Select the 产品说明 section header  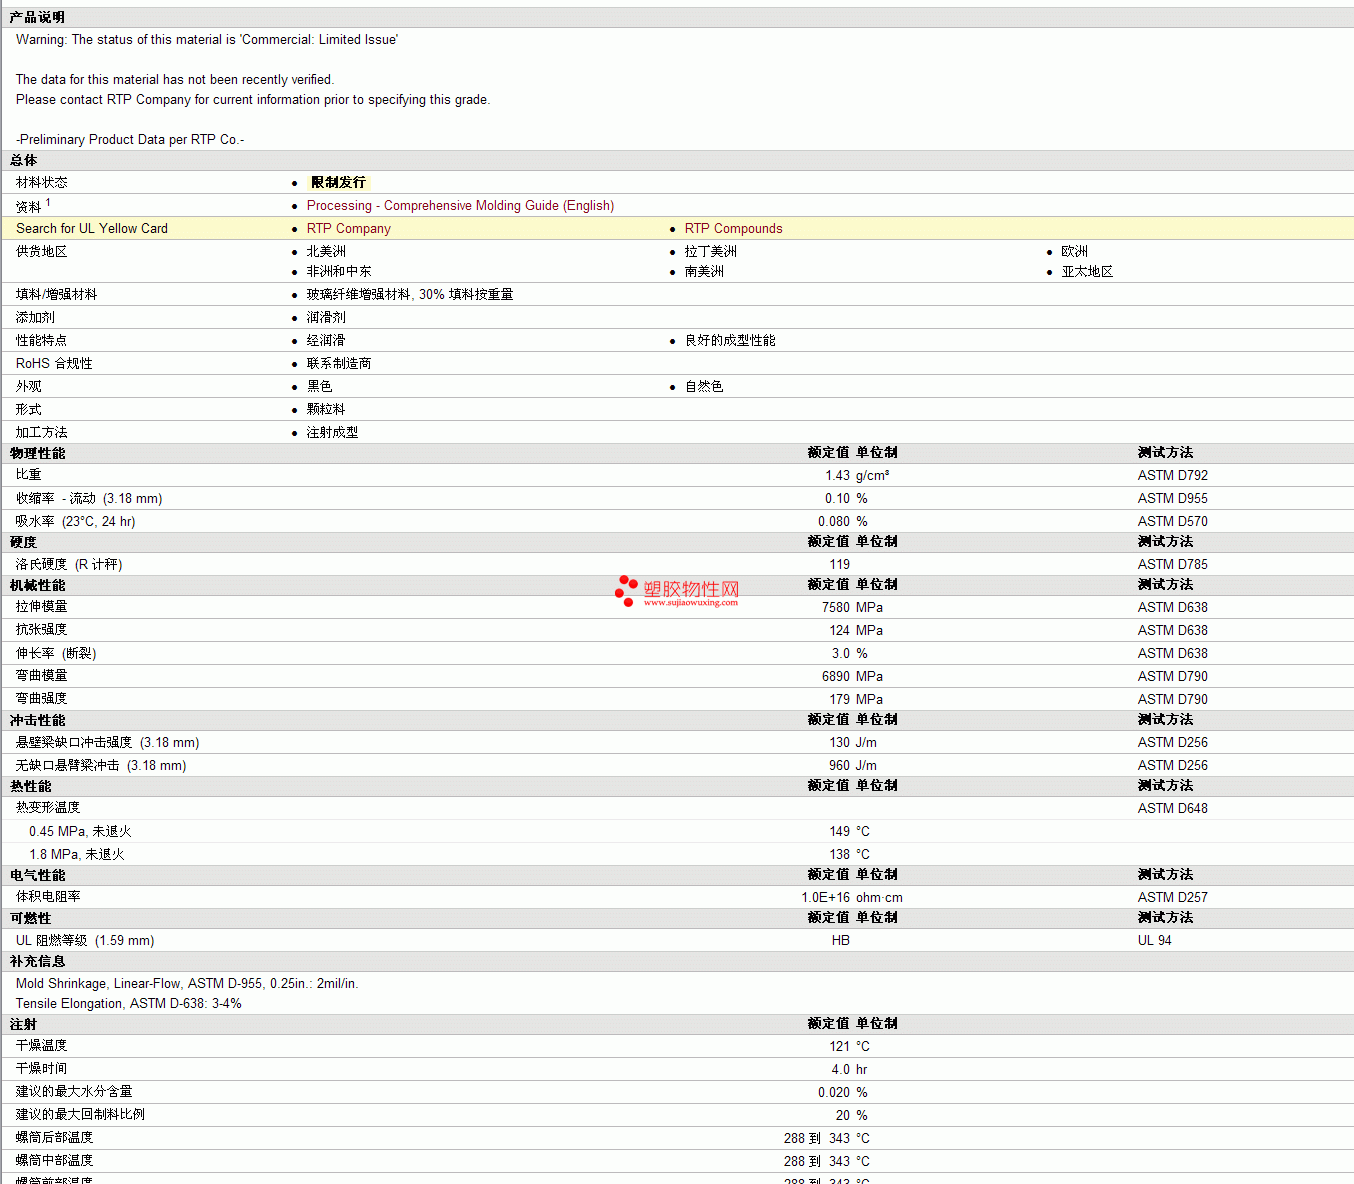37,17
